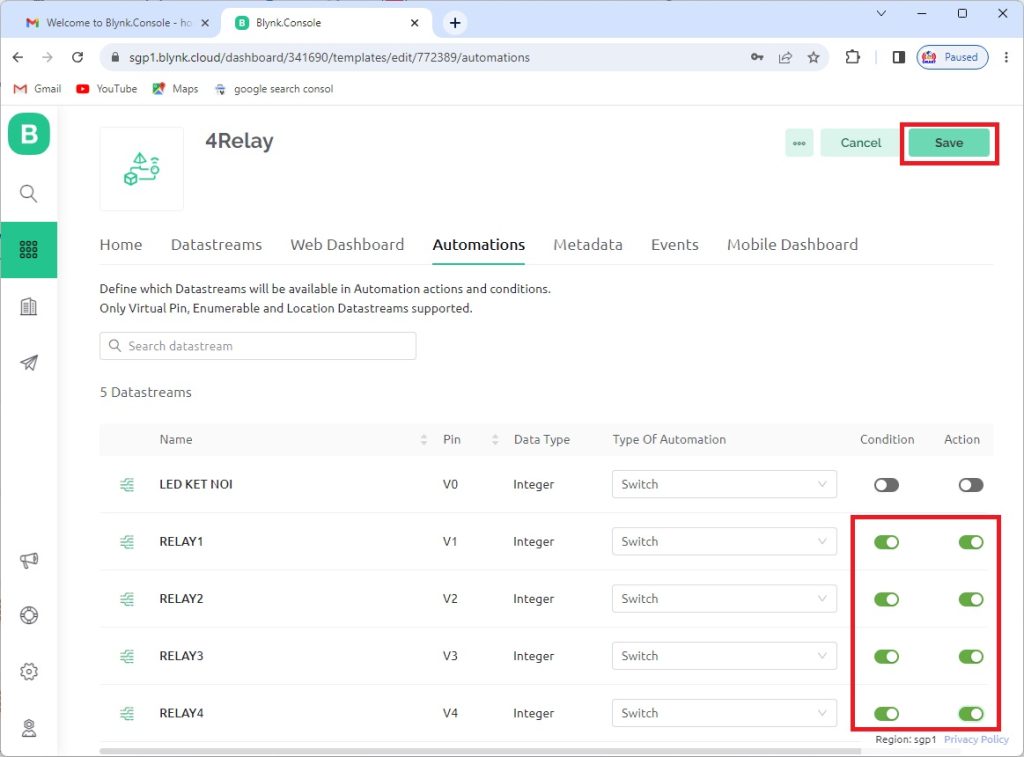Click the Search datastream input field
The image size is (1024, 757).
click(258, 346)
